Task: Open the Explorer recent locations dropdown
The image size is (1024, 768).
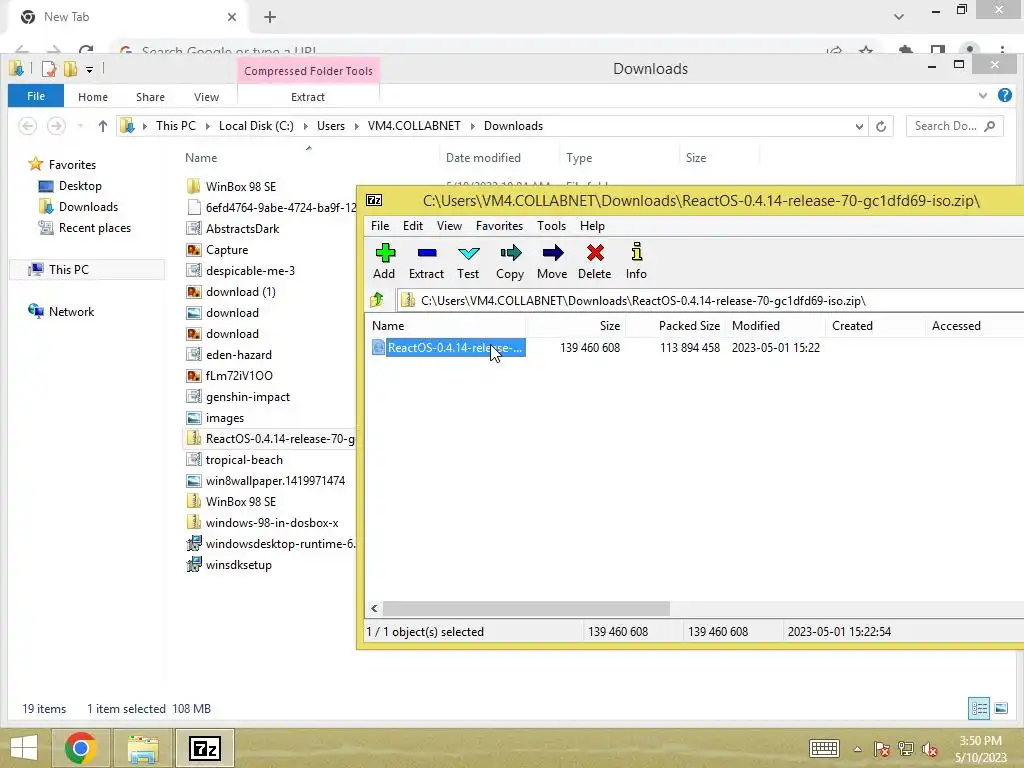Action: coord(80,126)
